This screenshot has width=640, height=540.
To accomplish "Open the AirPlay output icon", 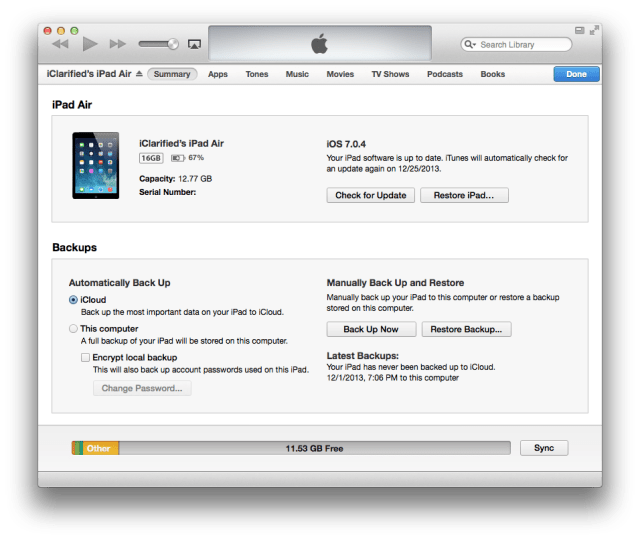I will [x=194, y=44].
